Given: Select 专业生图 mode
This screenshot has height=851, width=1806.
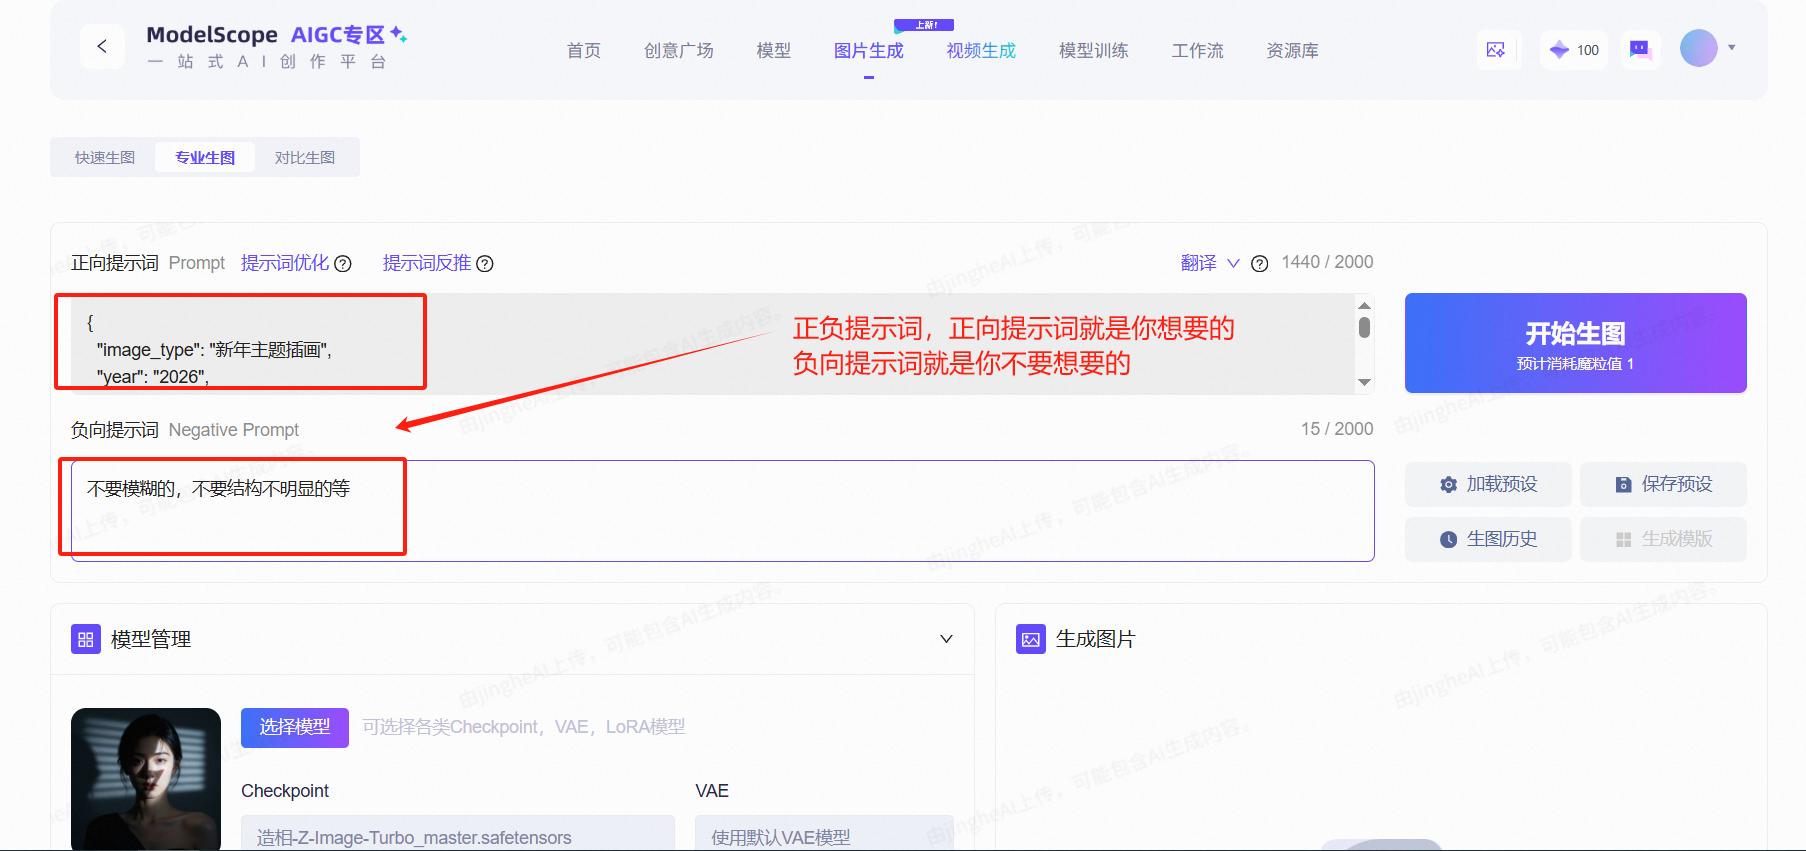Looking at the screenshot, I should click(x=205, y=158).
